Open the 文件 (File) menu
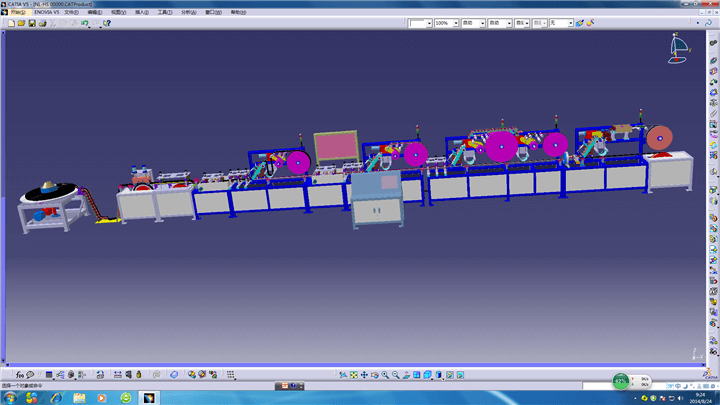Screen dimensions: 720x405 (x=71, y=12)
